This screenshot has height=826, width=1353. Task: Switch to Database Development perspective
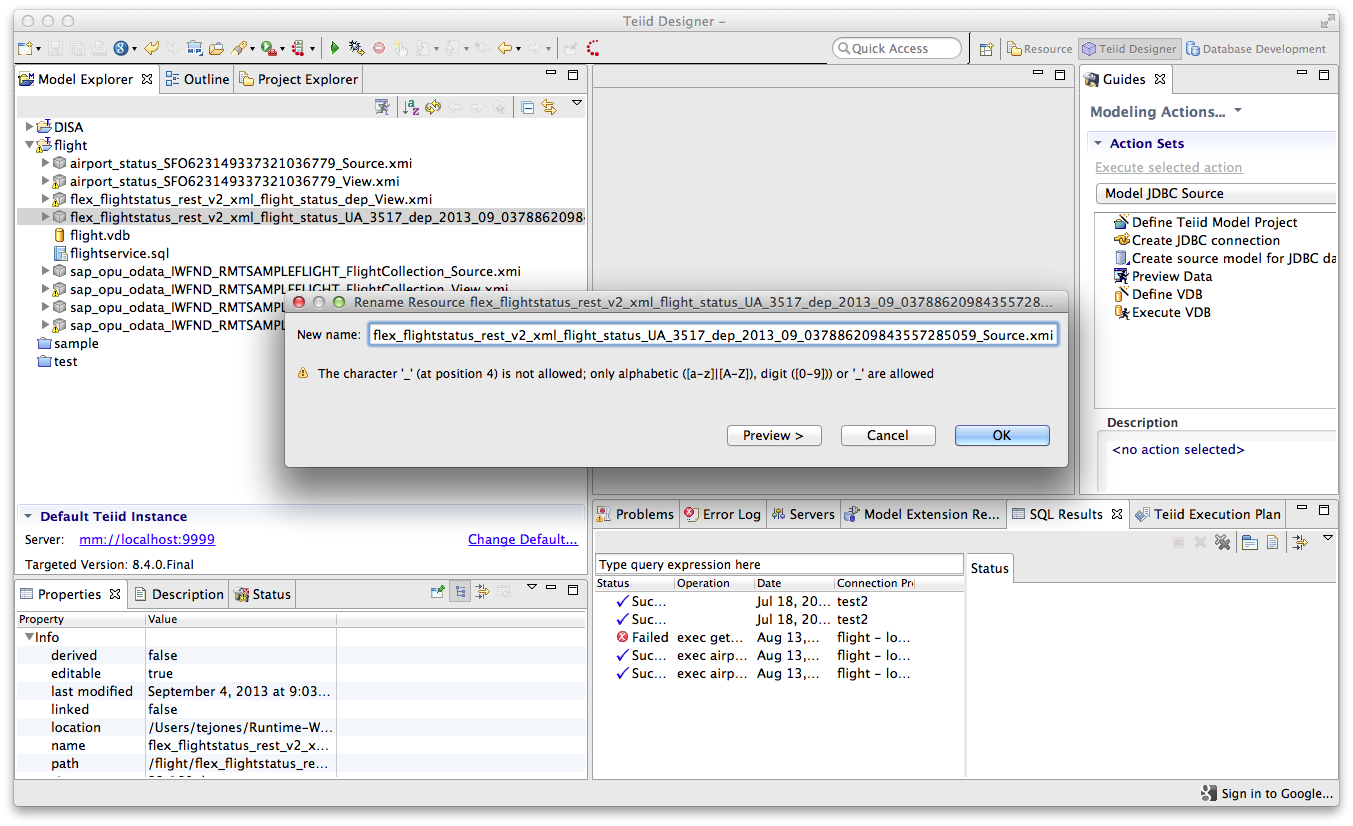[1256, 48]
